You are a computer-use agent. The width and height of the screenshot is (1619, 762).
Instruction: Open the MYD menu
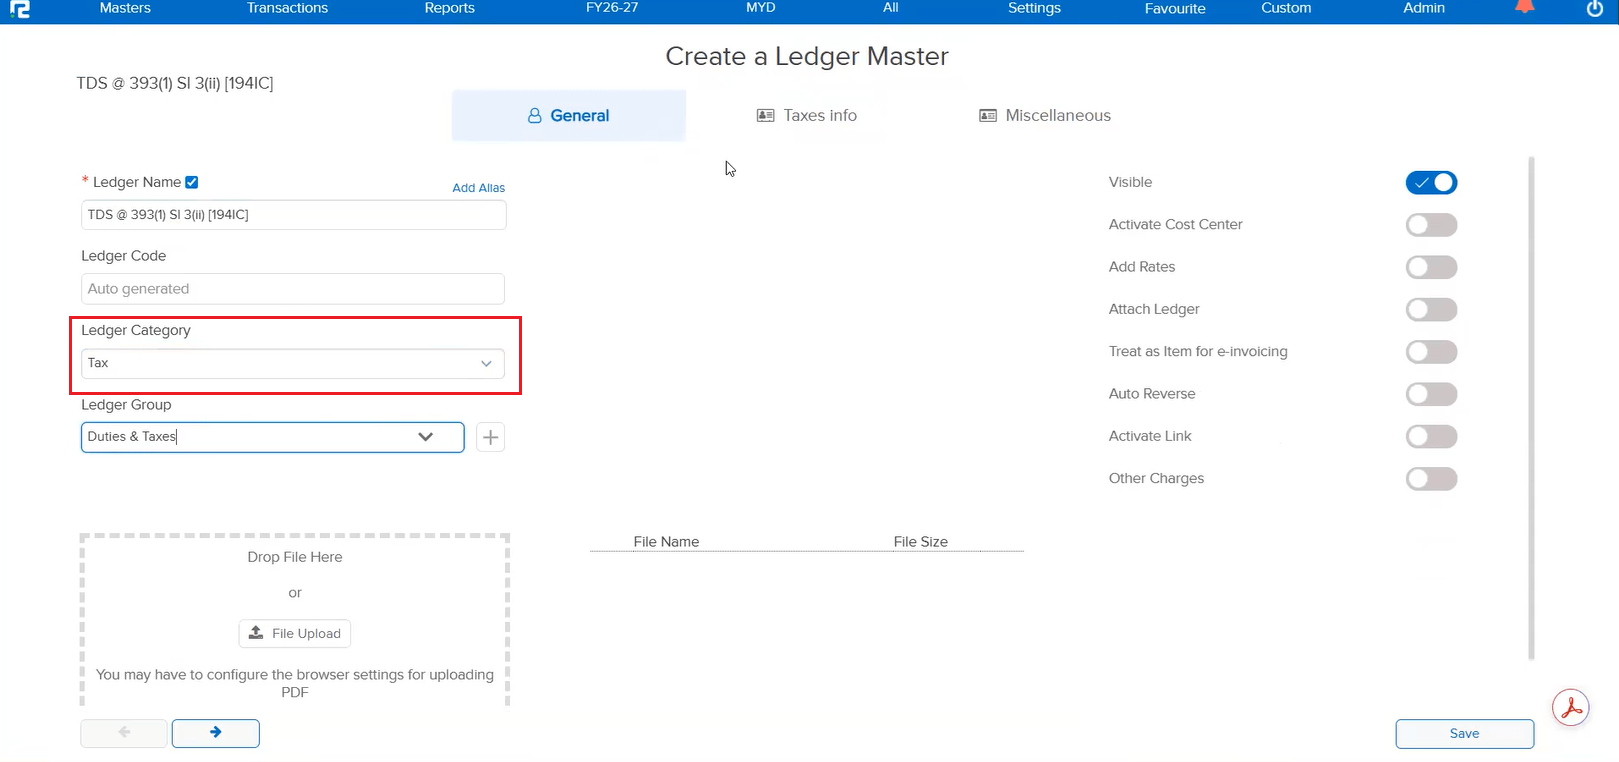761,8
